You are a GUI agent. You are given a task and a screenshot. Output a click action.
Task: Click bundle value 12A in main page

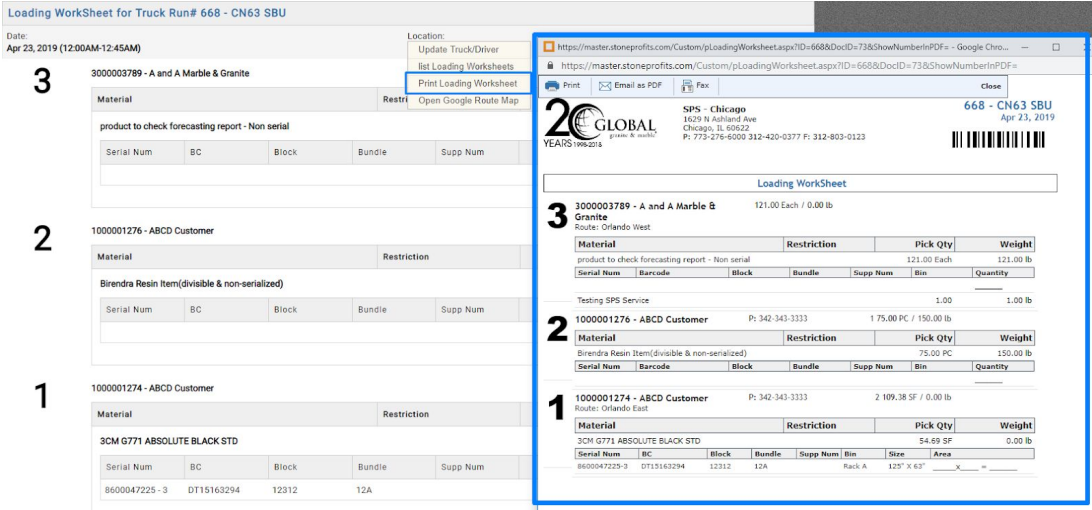[364, 490]
